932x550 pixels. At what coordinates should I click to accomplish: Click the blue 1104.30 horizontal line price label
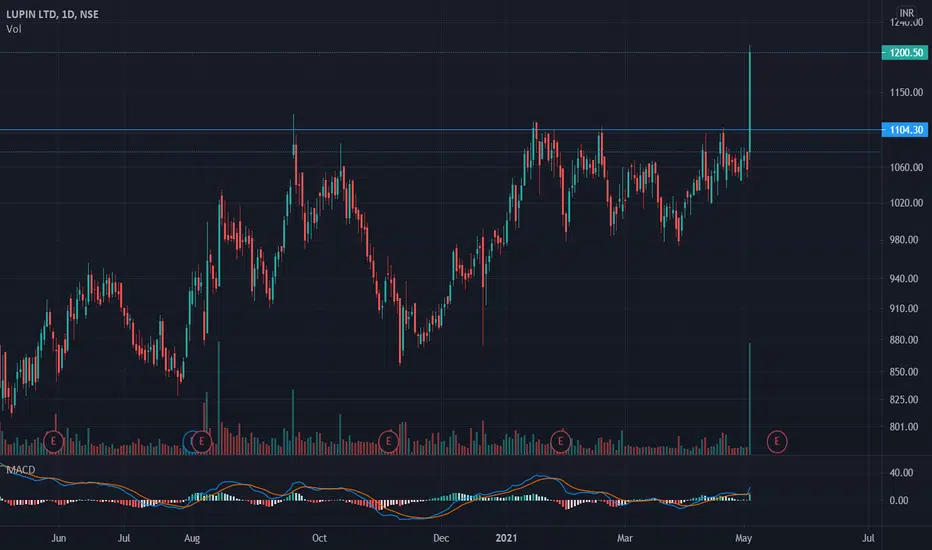point(905,130)
